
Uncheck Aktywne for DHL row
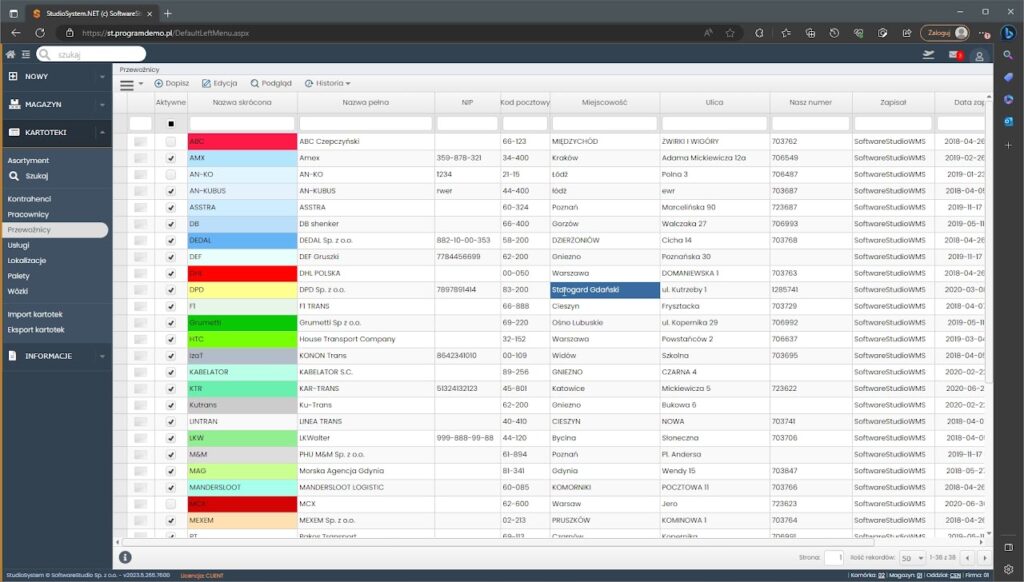170,273
